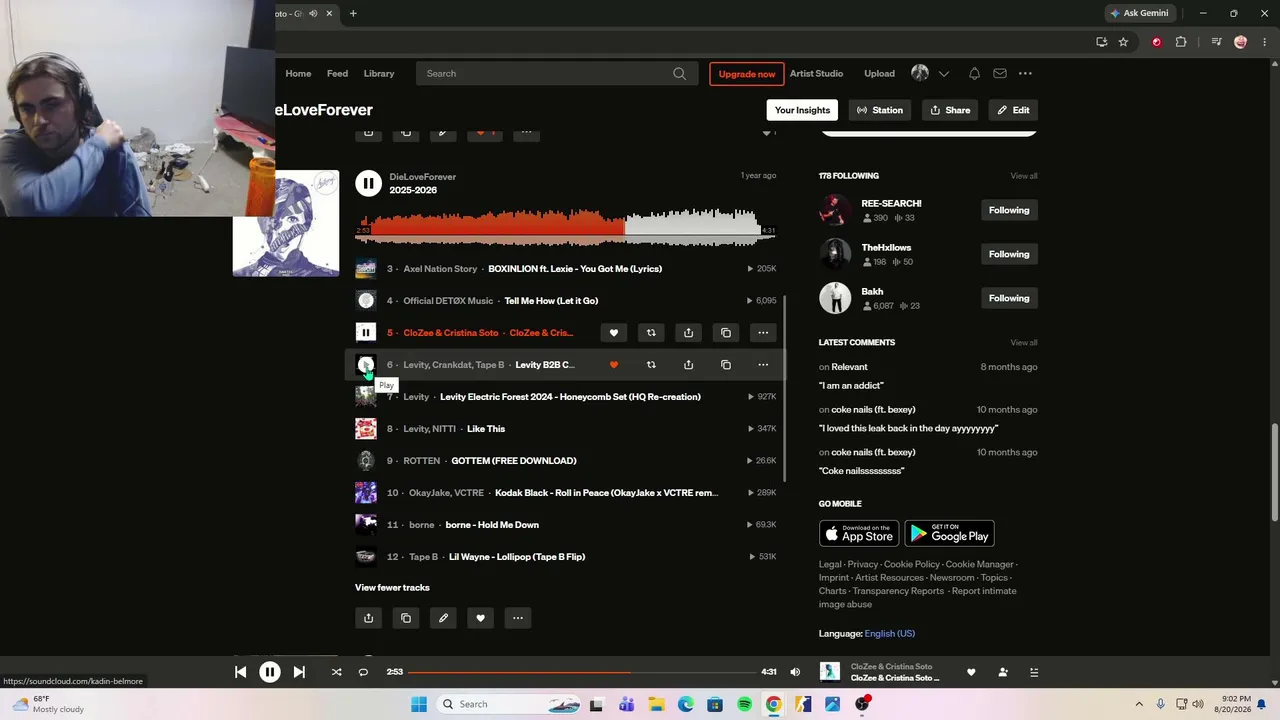Seek within the orange playlist waveform
The width and height of the screenshot is (1280, 720).
[566, 226]
